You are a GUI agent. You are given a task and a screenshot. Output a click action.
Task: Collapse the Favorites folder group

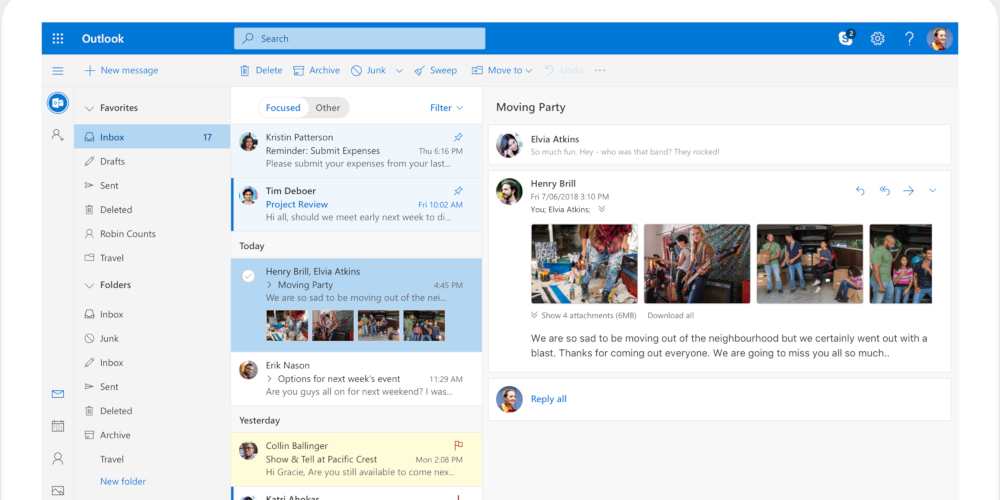[x=88, y=108]
